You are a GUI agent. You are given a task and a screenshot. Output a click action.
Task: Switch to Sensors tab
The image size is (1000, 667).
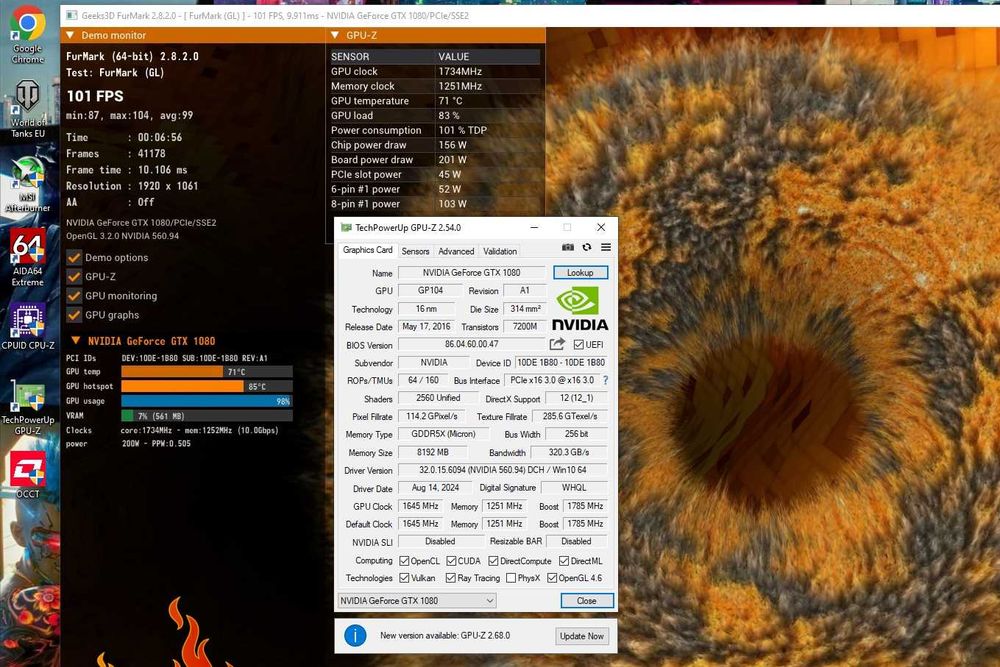point(415,251)
